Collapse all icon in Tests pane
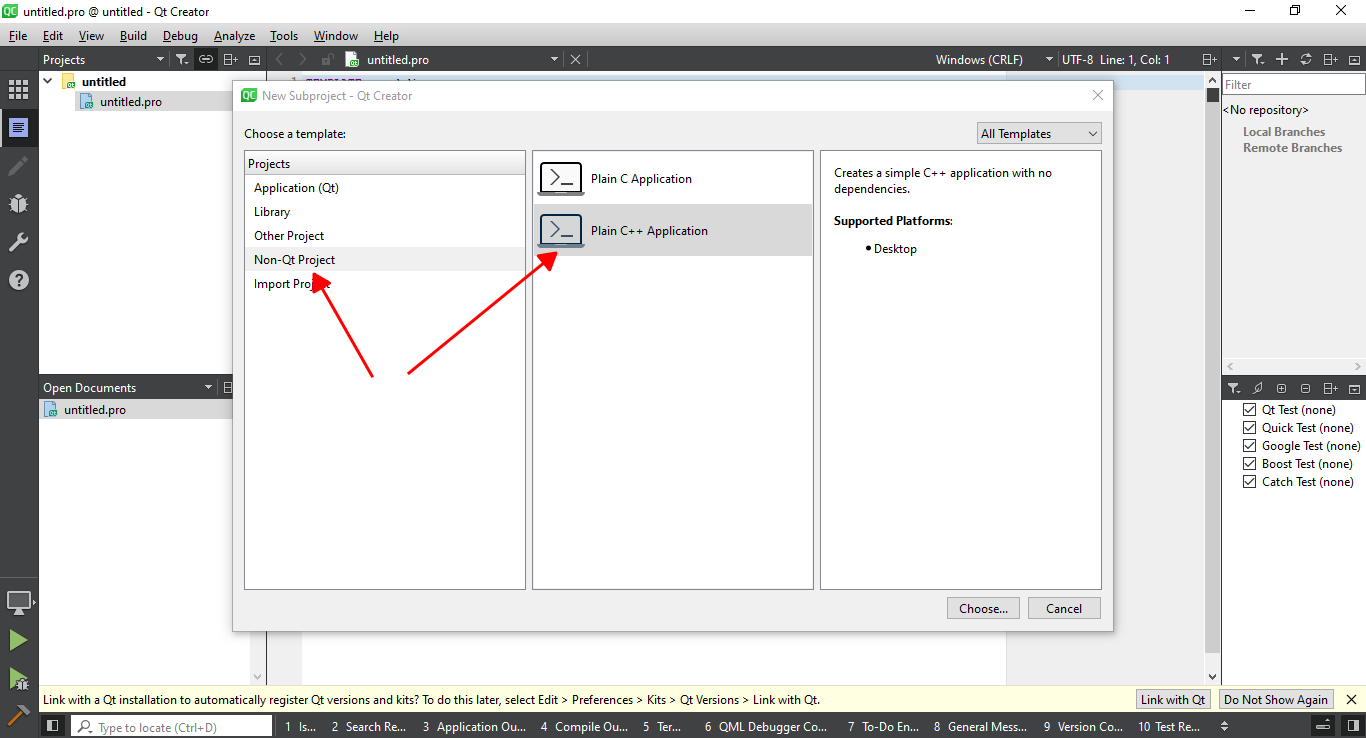 tap(1306, 388)
